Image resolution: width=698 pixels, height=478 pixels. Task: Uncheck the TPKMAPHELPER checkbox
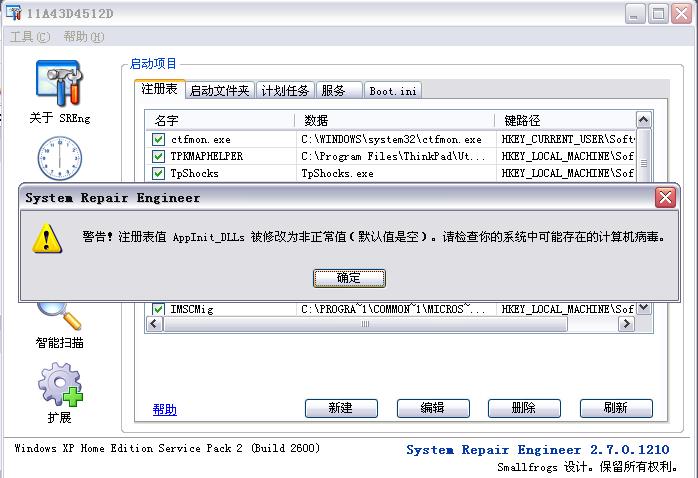point(158,156)
